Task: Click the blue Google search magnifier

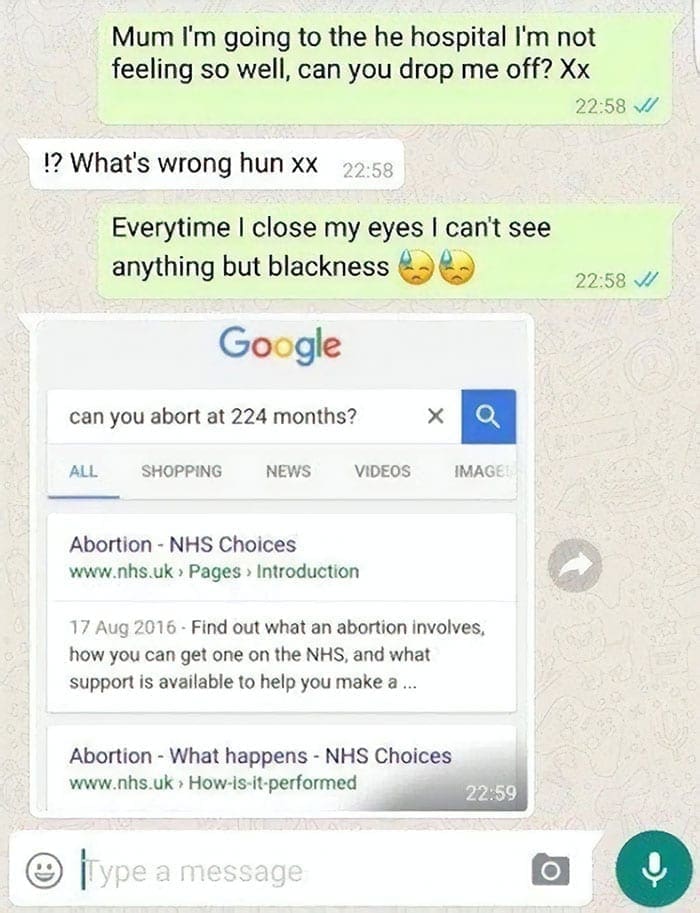Action: pos(489,416)
